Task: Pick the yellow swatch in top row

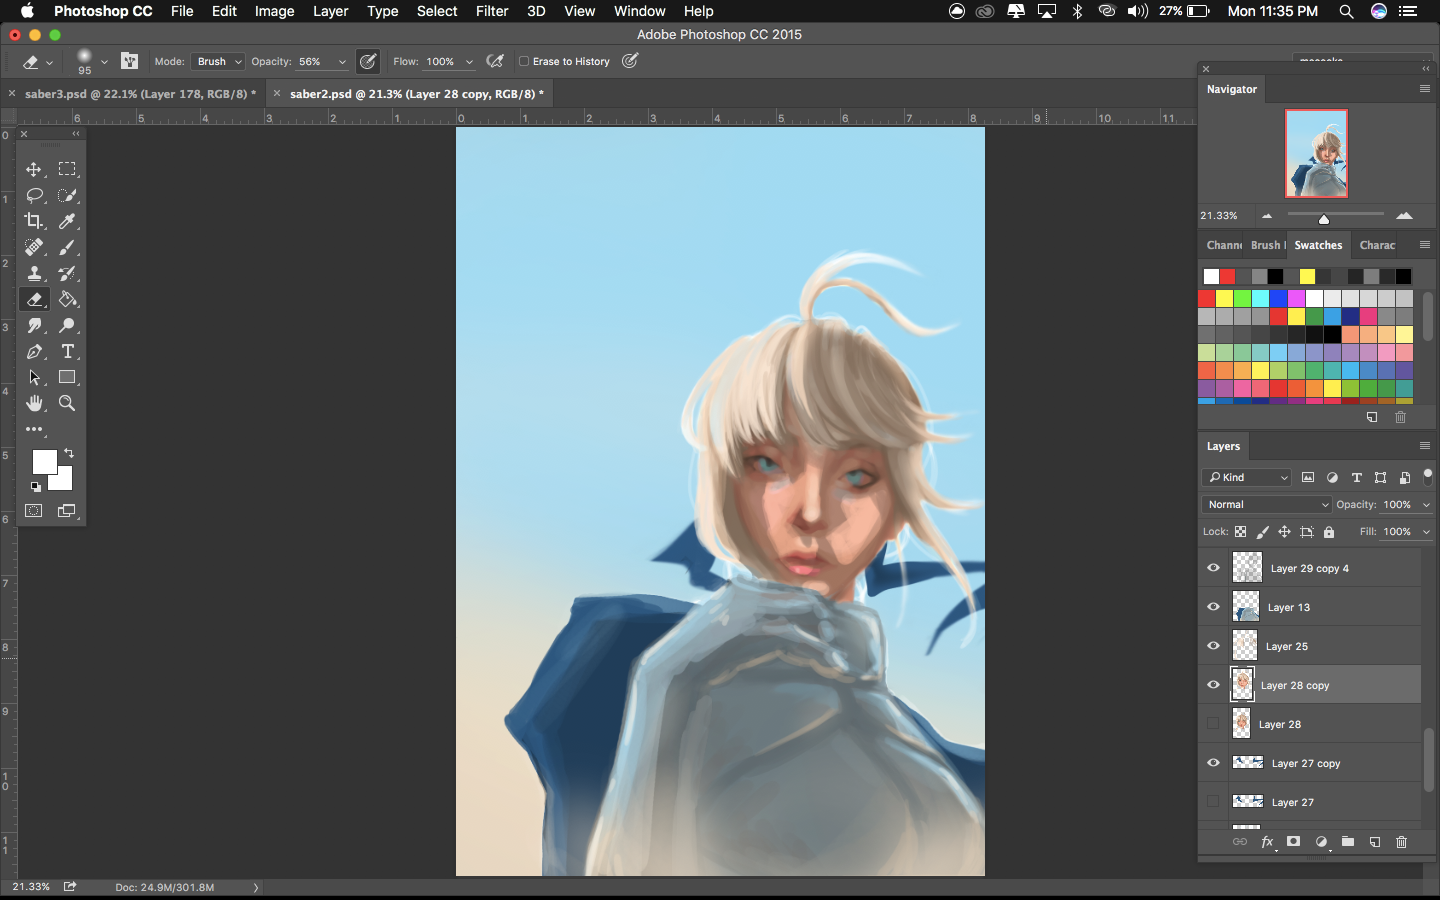Action: pos(1307,276)
